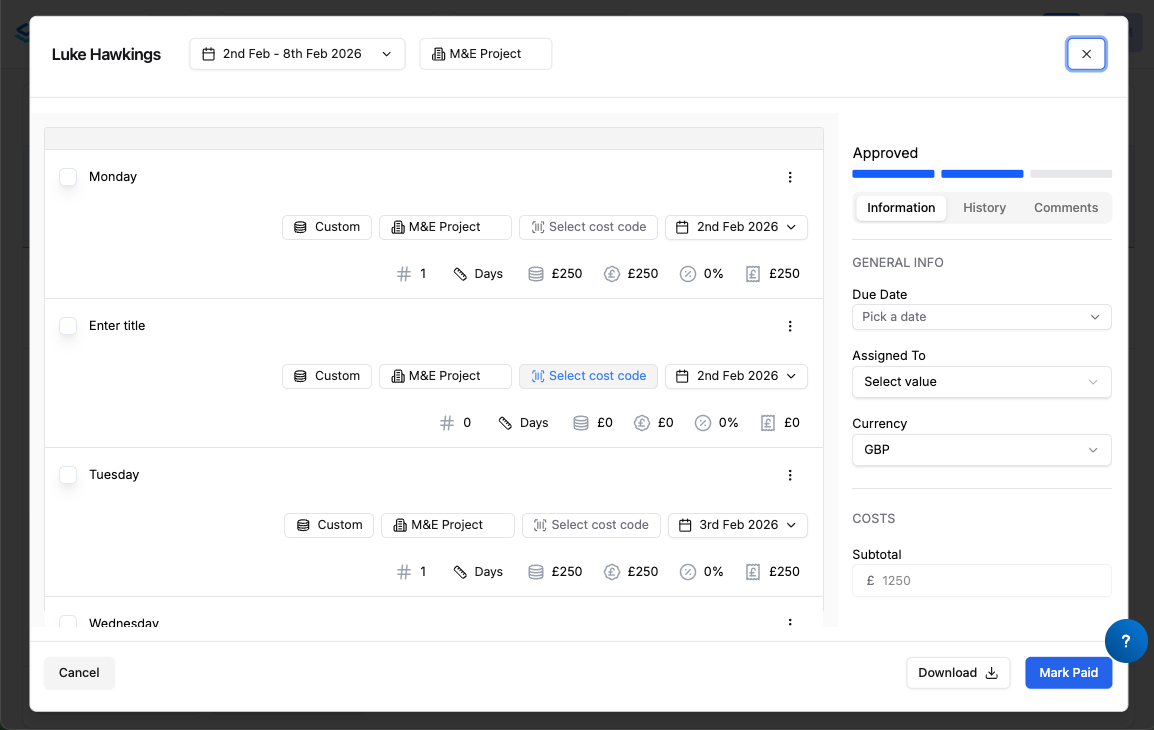Open Monday's 2nd Feb 2026 date dropdown
This screenshot has height=730, width=1154.
tap(736, 227)
